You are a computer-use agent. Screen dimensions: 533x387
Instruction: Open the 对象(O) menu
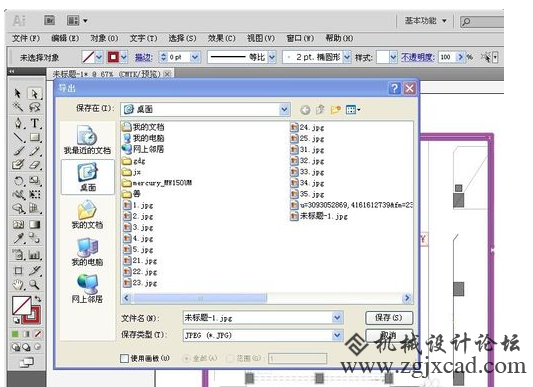[x=104, y=38]
